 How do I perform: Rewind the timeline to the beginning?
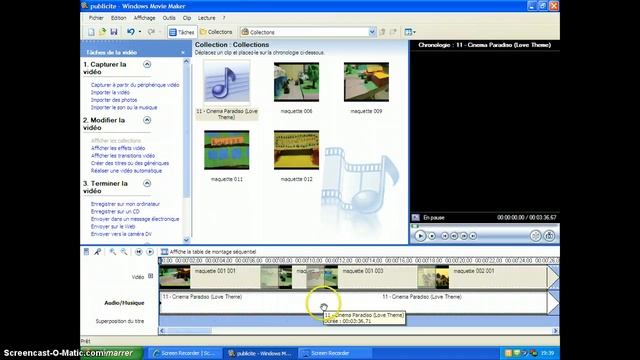pos(139,252)
